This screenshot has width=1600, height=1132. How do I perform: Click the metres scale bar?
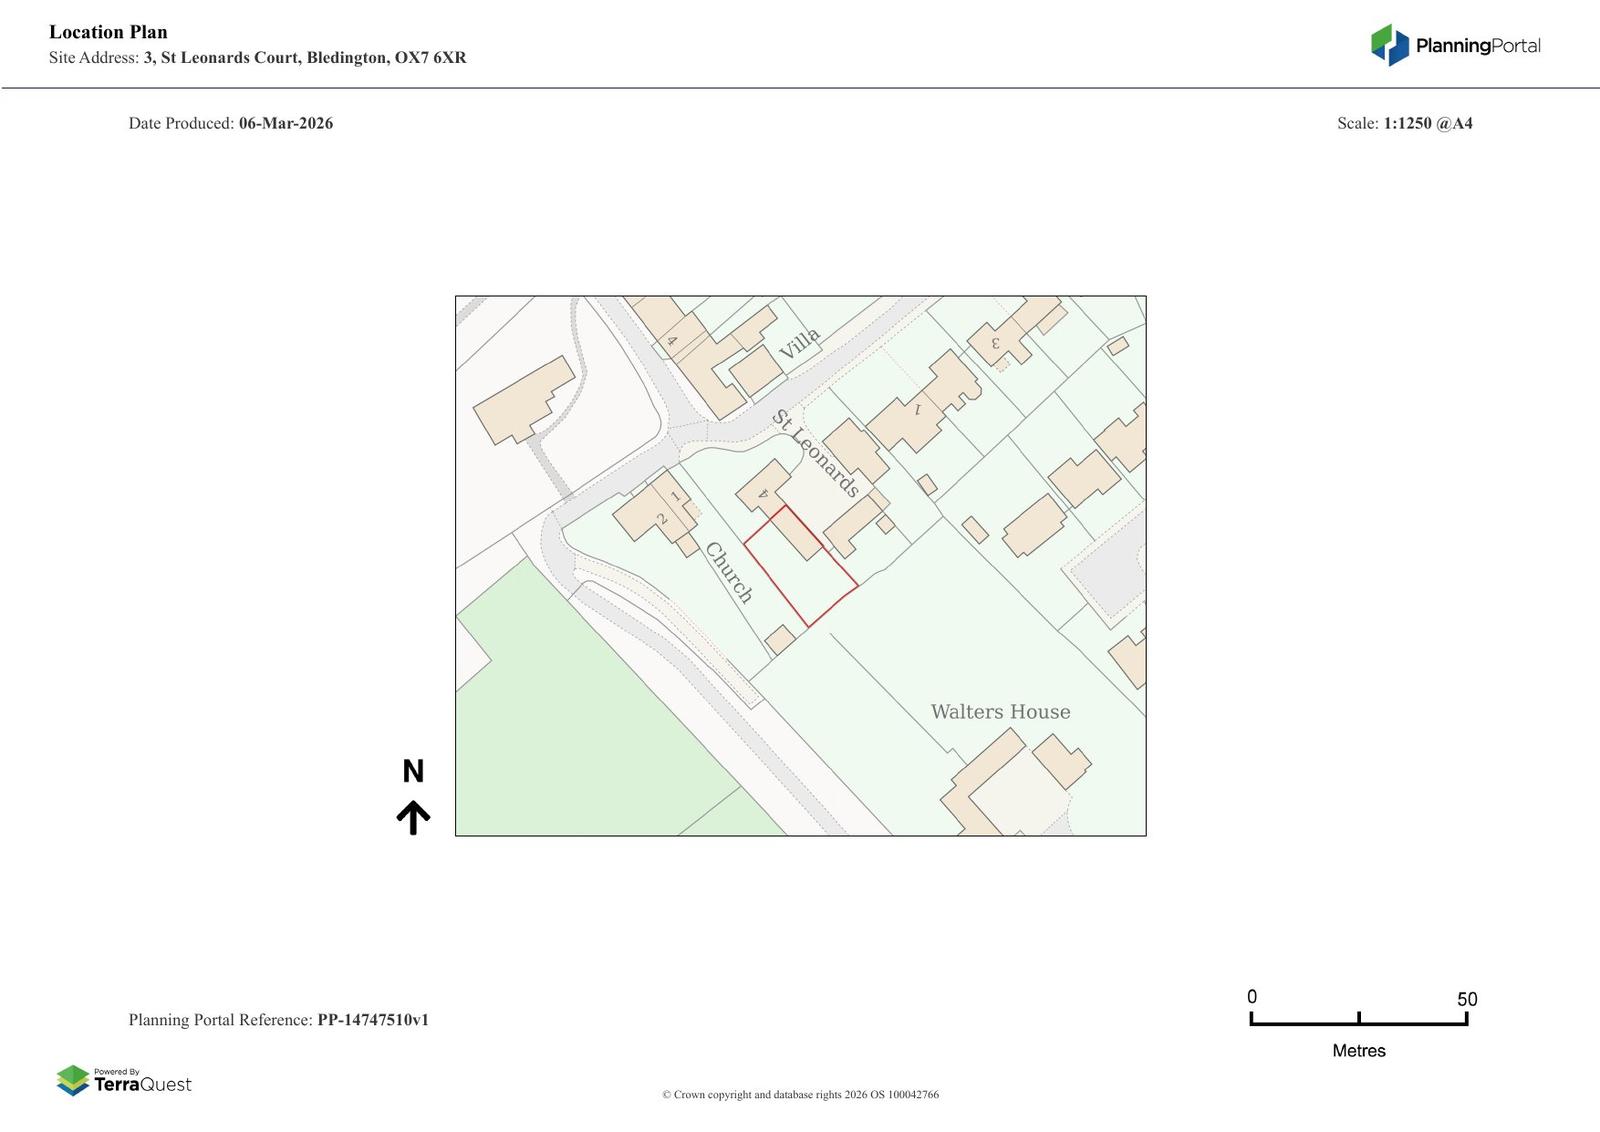coord(1358,1019)
